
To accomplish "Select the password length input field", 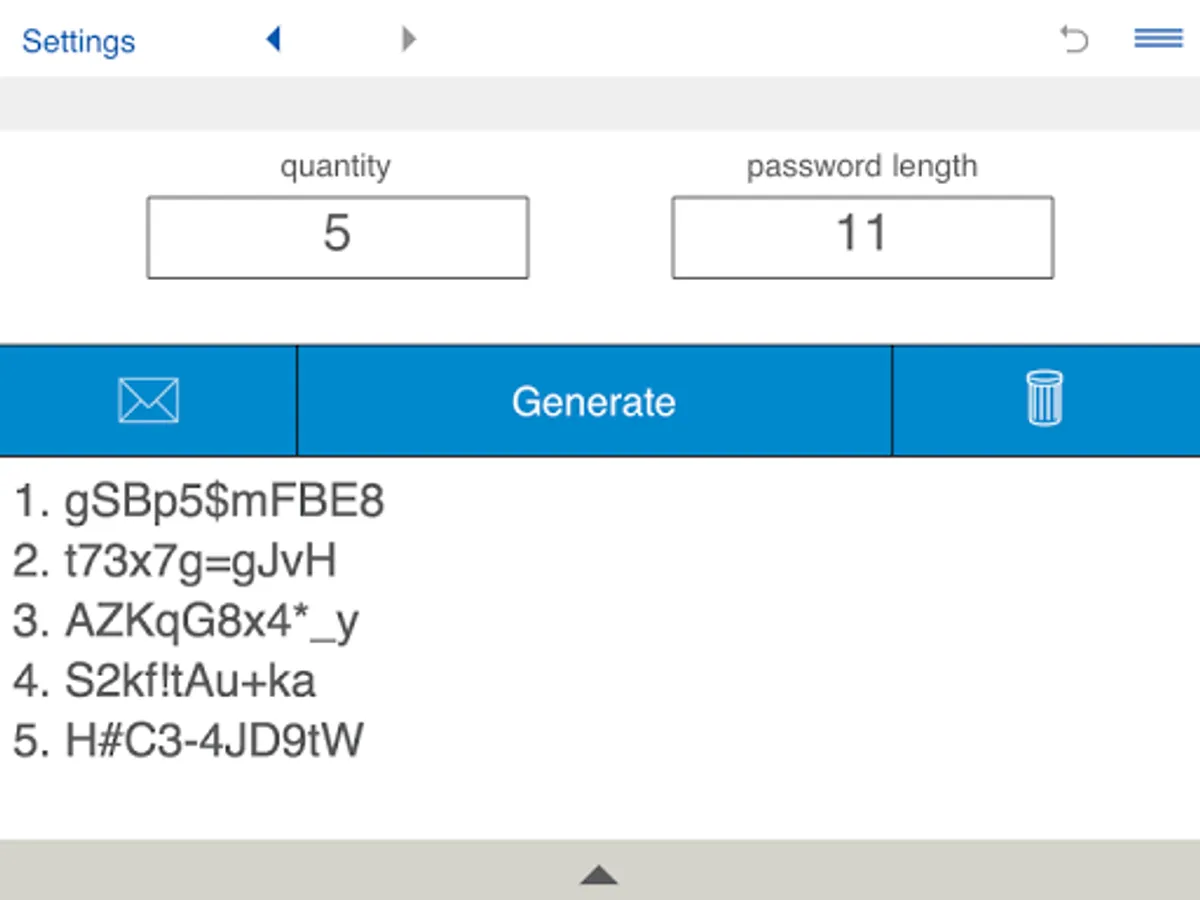I will coord(862,237).
